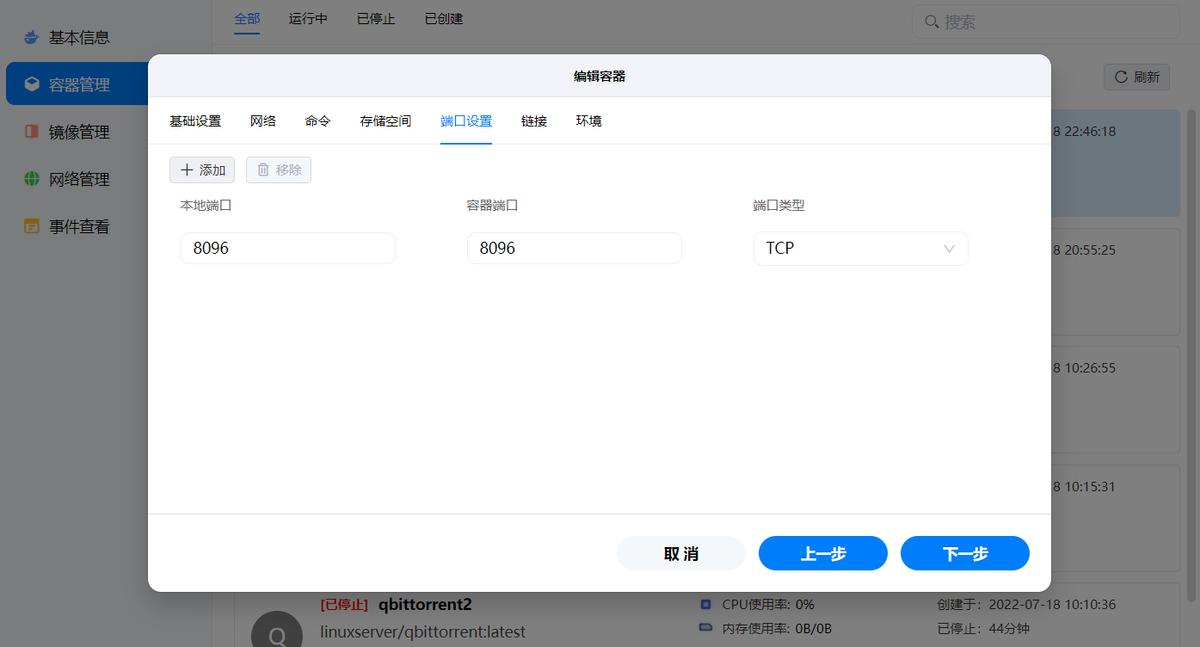Click the disabled 移除 button
This screenshot has height=647, width=1200.
[277, 169]
